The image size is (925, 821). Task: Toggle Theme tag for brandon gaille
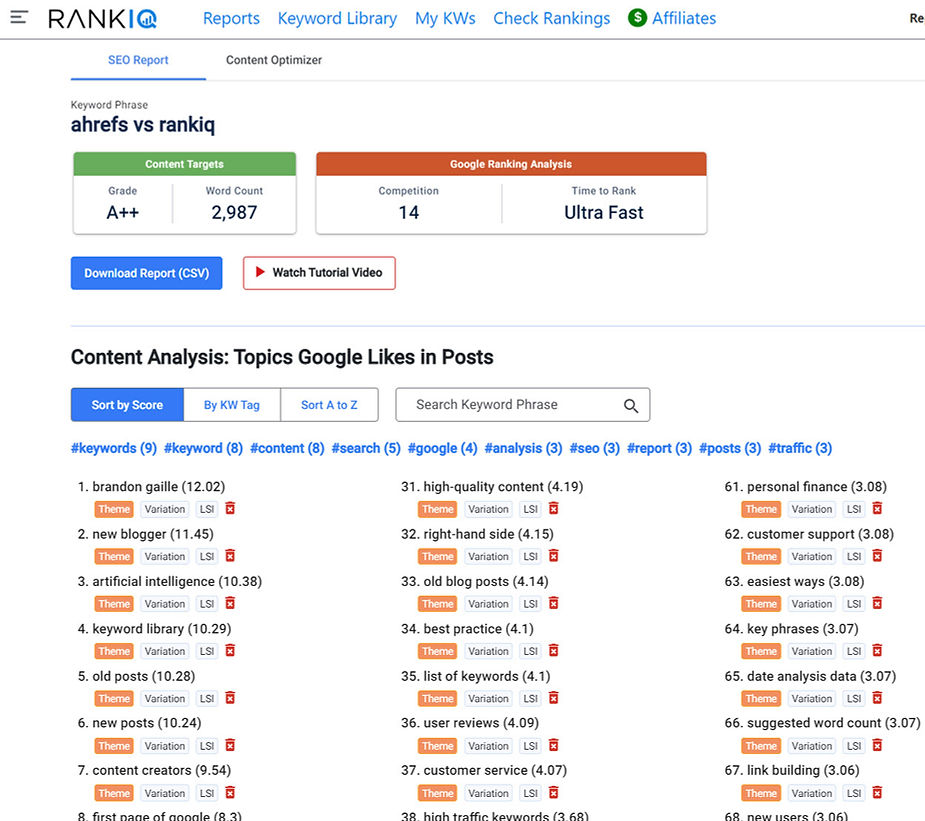pos(114,509)
